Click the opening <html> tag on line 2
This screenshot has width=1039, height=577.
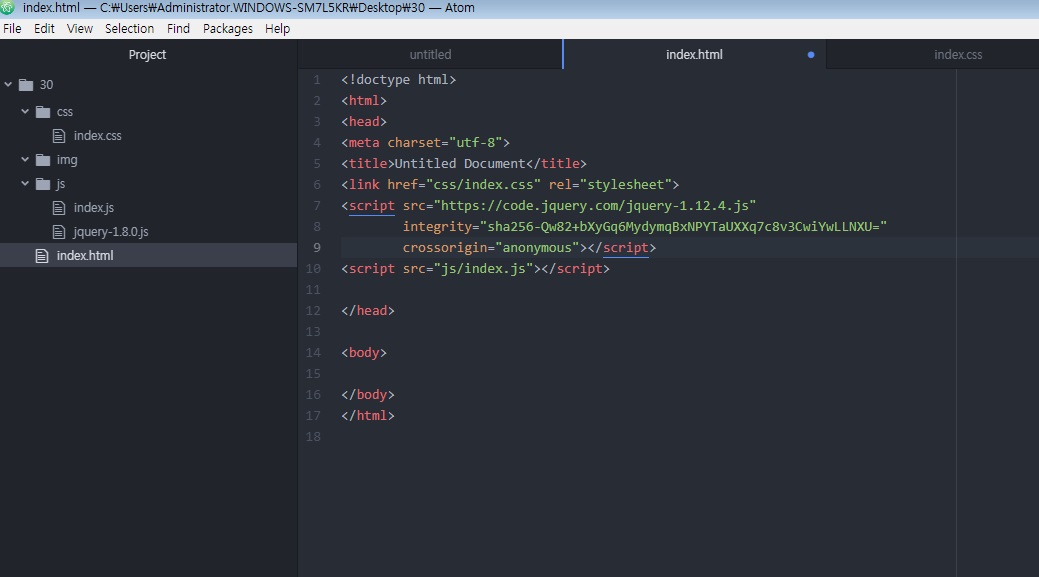364,101
